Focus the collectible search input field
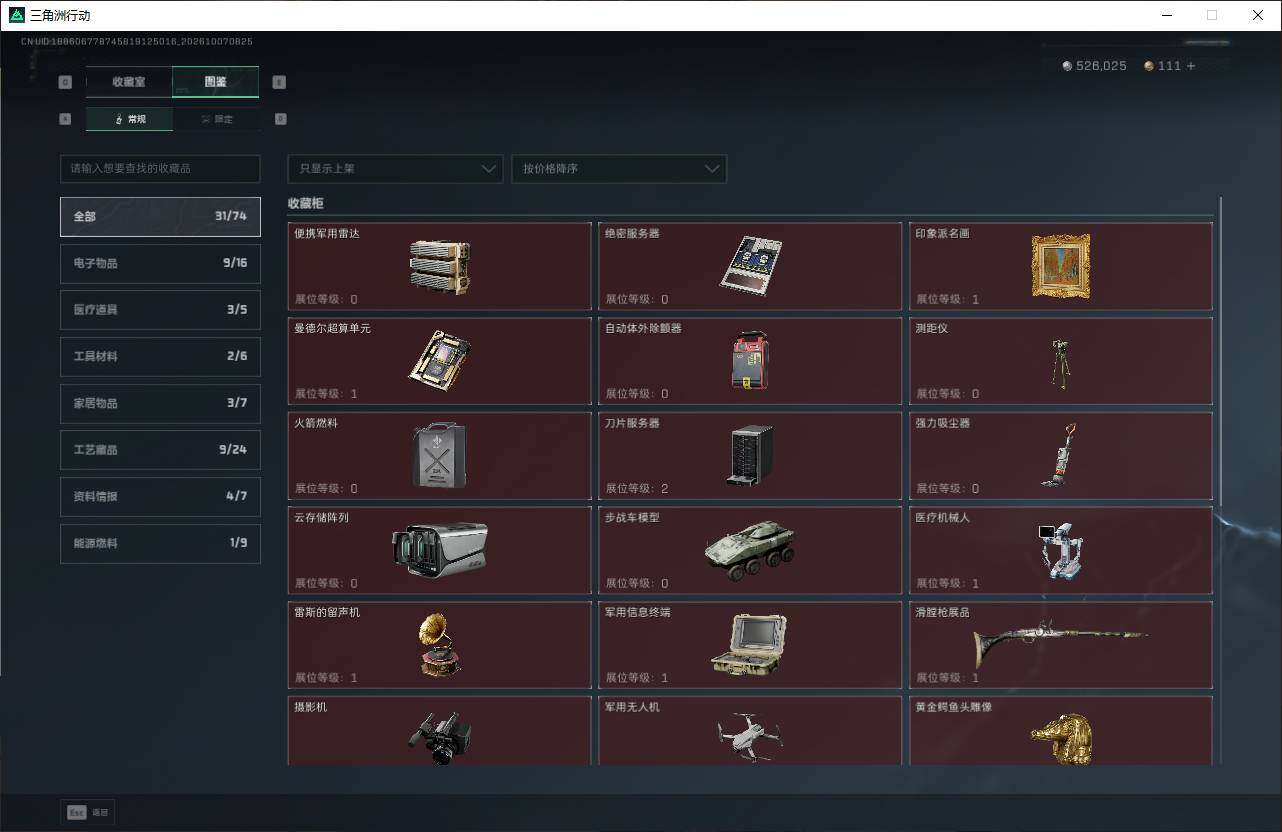The width and height of the screenshot is (1282, 832). (160, 169)
